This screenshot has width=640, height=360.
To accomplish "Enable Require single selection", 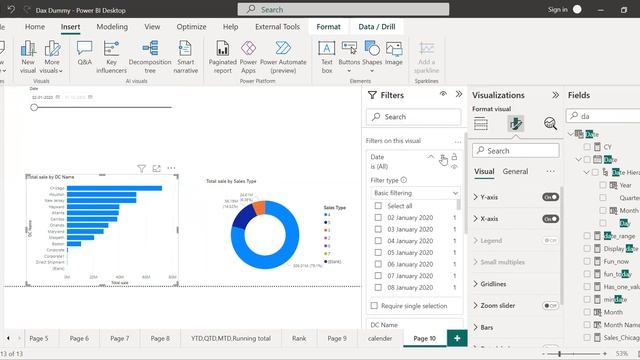I will [x=374, y=306].
